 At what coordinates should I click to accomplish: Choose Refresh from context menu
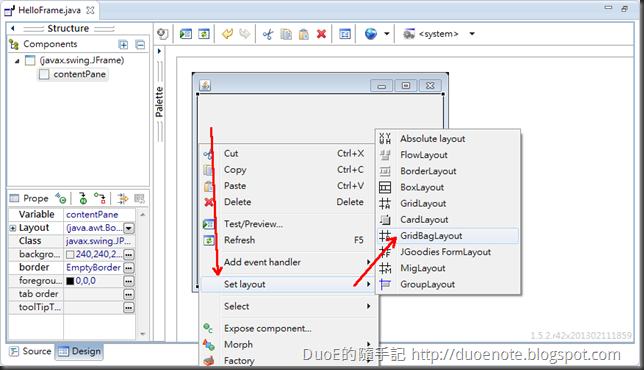(x=288, y=240)
